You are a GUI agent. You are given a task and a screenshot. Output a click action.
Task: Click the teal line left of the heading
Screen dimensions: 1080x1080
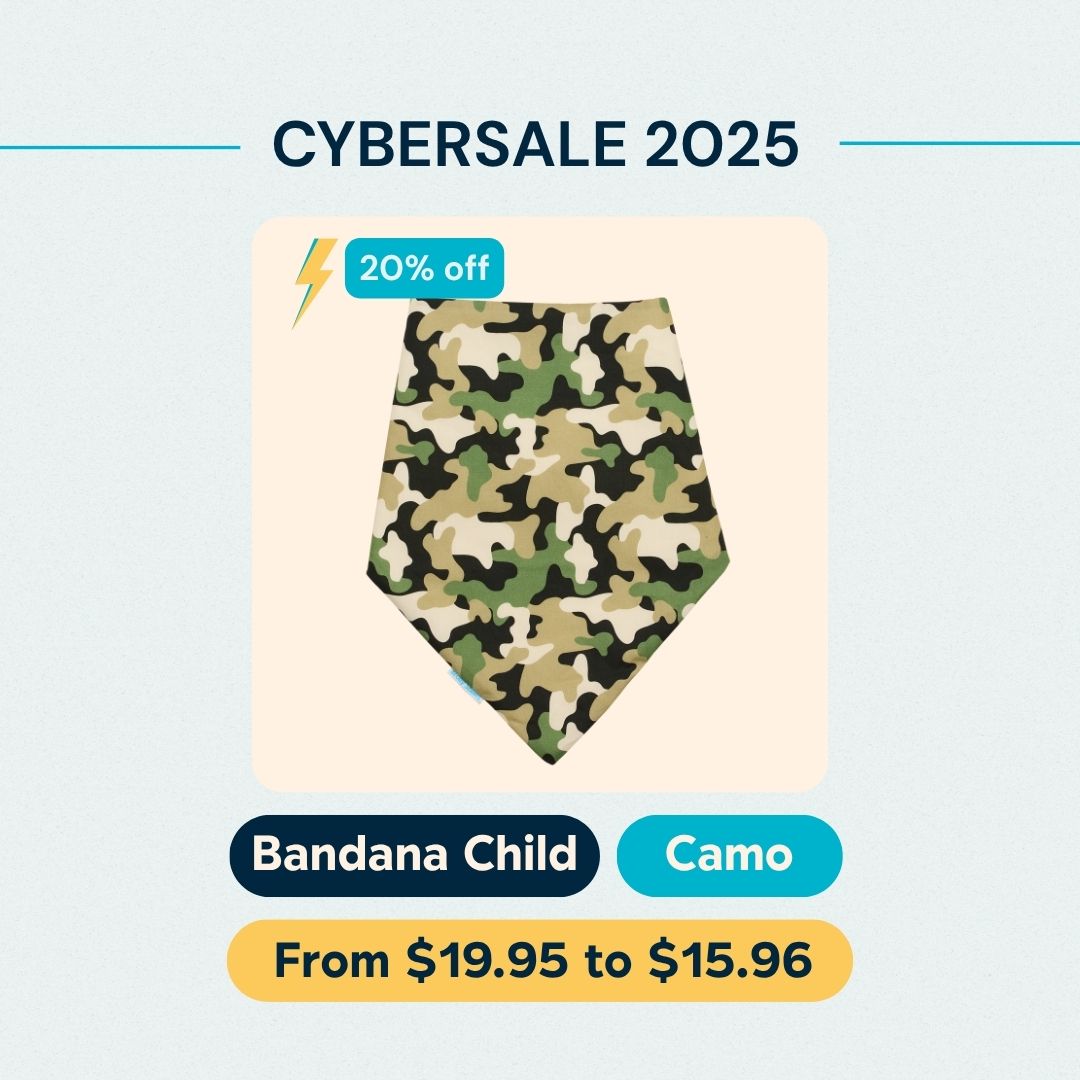point(120,147)
